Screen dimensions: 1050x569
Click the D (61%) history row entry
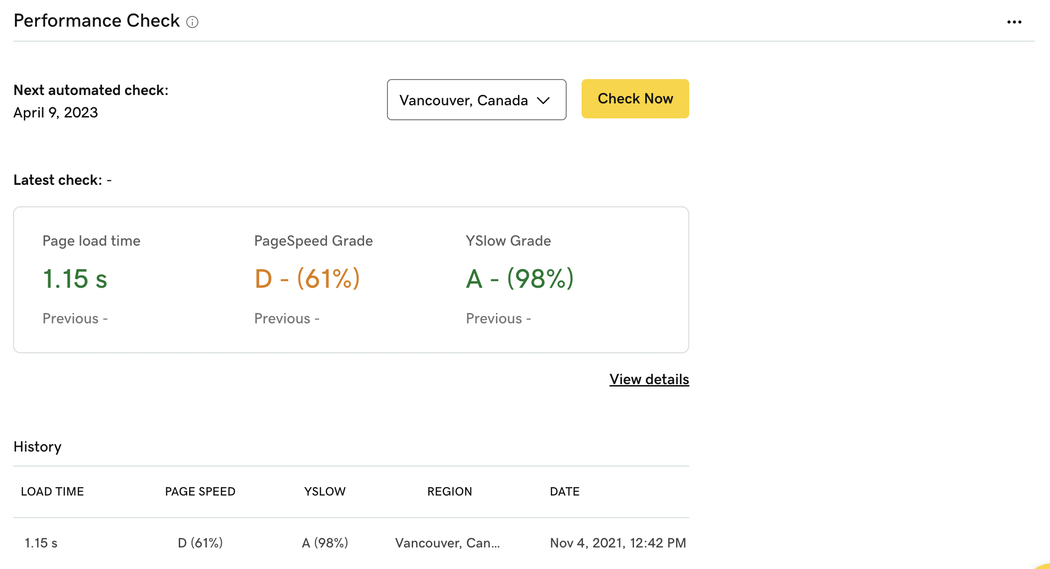coord(200,543)
